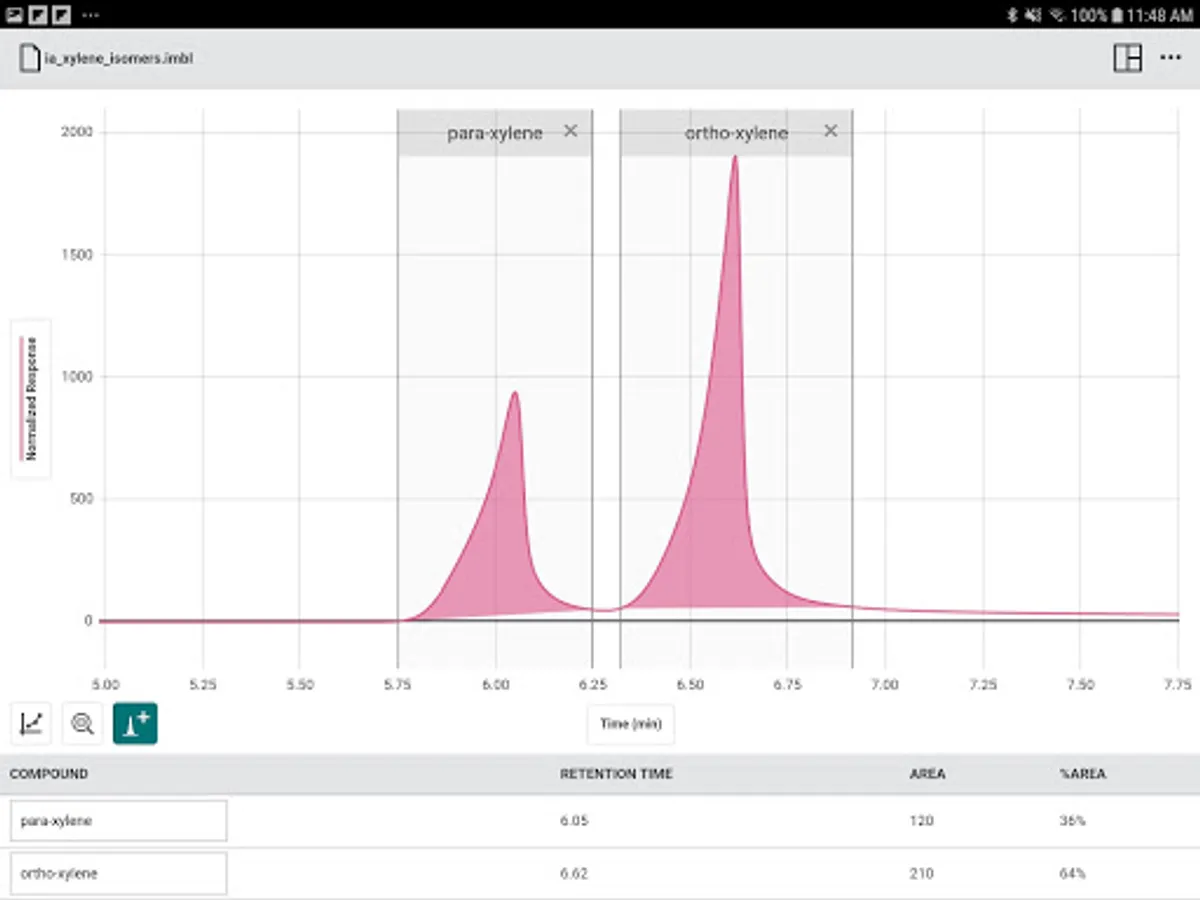The height and width of the screenshot is (900, 1200).
Task: Remove the ortho-xylene peak label
Action: 830,131
